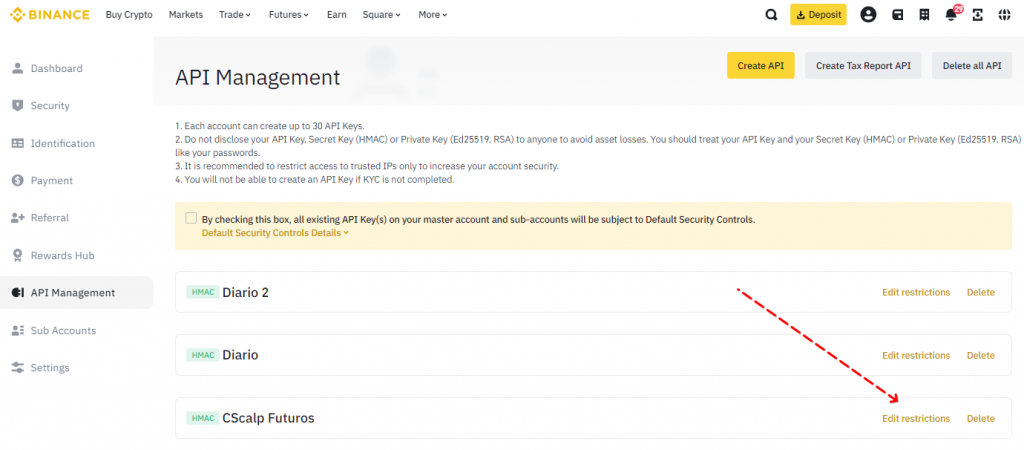Screen dimensions: 1024x450
Task: Click the Sub Accounts people icon
Action: (18, 330)
